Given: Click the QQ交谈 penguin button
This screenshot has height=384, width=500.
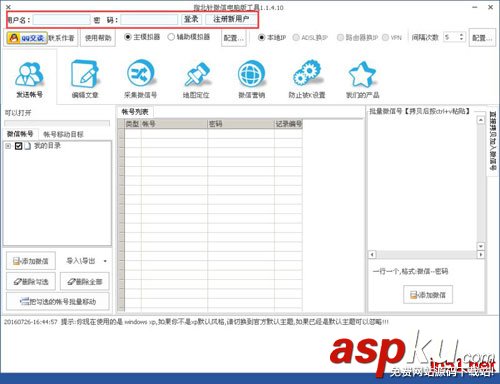Looking at the screenshot, I should 26,38.
